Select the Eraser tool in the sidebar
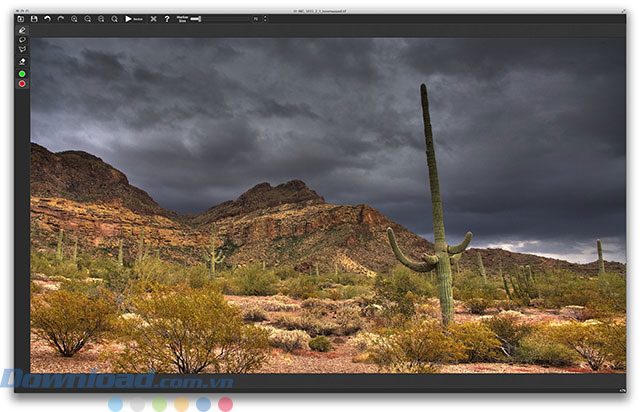Image resolution: width=640 pixels, height=412 pixels. pos(22,61)
